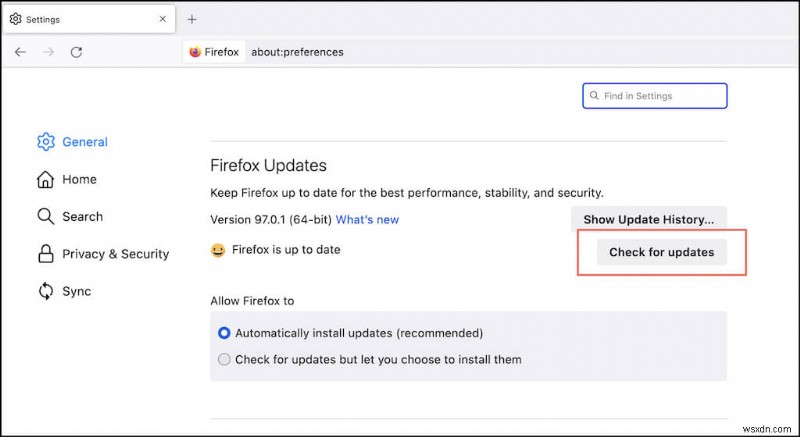Click the Search magnifier icon in sidebar

[x=45, y=216]
